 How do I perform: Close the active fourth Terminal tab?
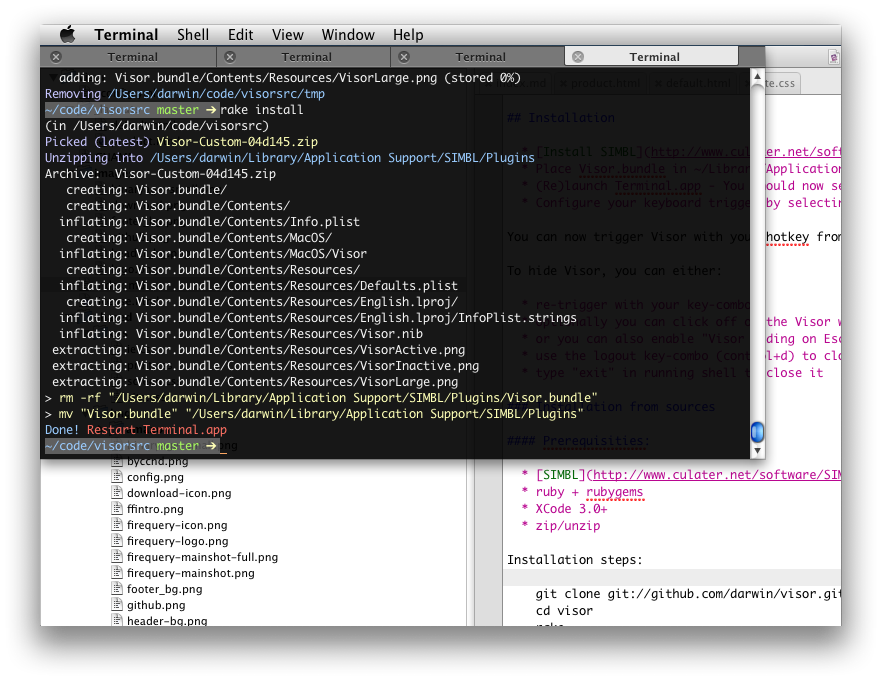(578, 57)
